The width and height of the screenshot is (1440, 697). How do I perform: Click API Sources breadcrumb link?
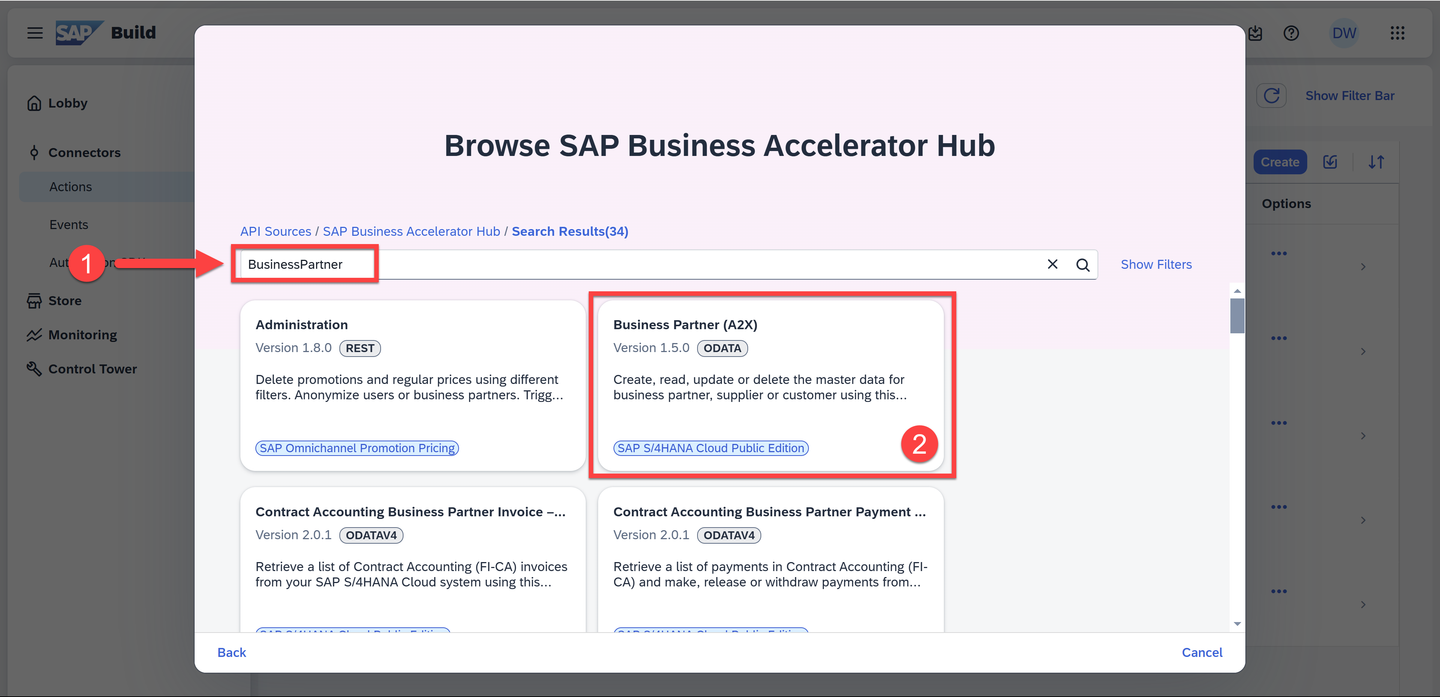[276, 231]
